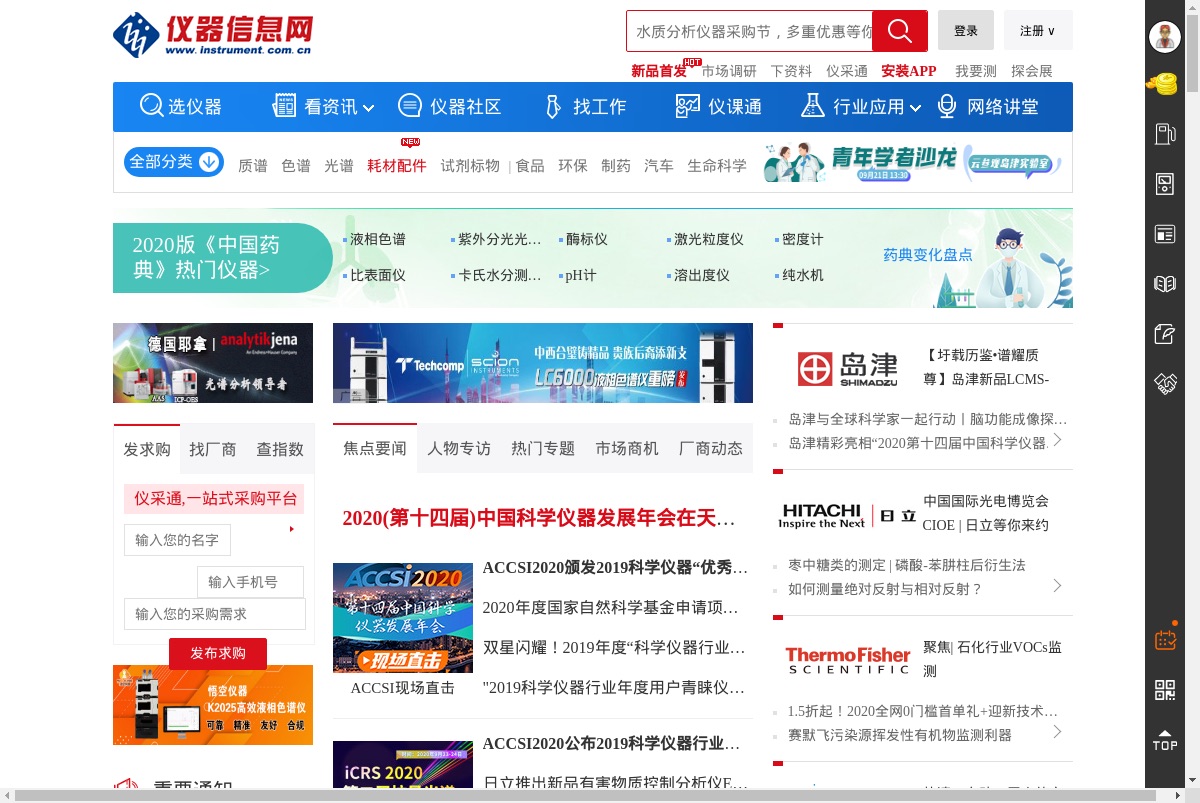Switch to 厂商动态 tab
This screenshot has height=803, width=1200.
pyautogui.click(x=711, y=448)
